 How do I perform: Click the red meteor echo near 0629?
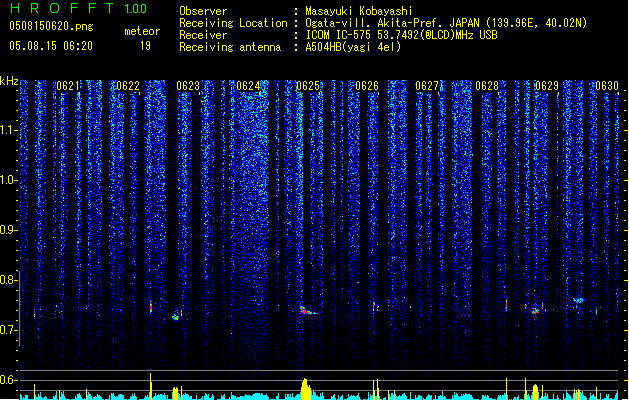pos(535,311)
